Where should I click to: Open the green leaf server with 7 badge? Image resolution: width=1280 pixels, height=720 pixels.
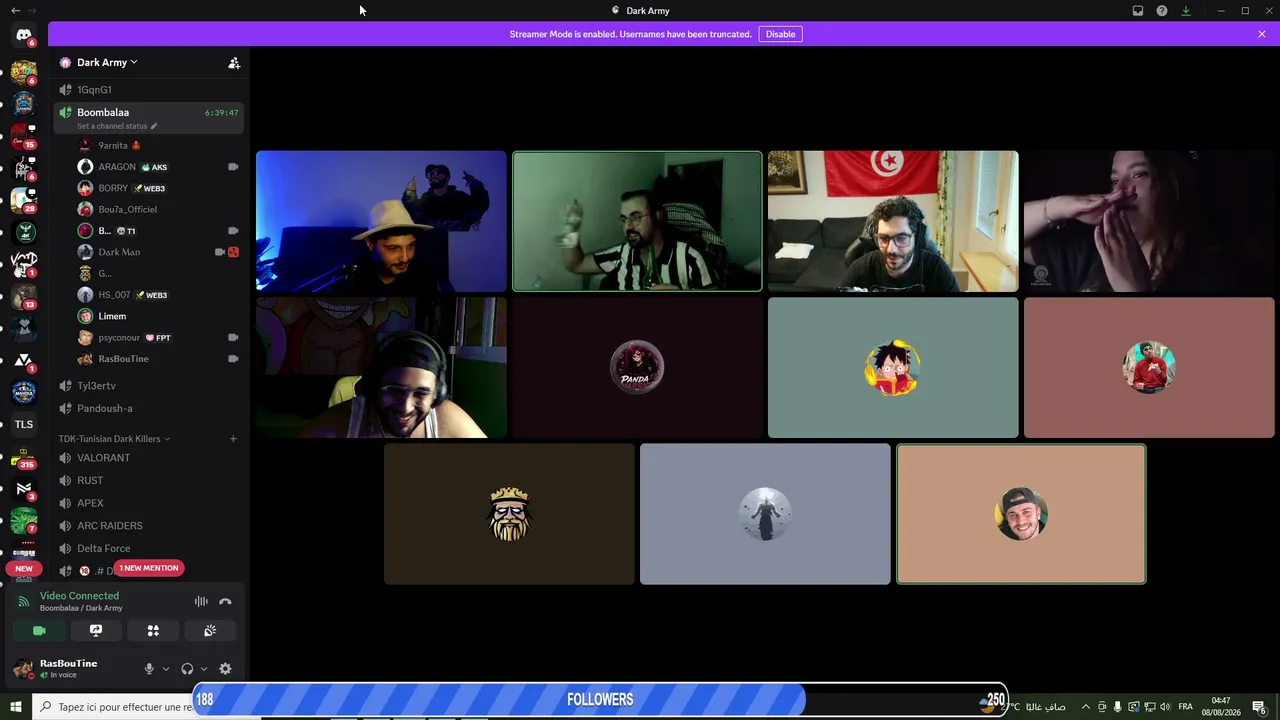tap(24, 521)
